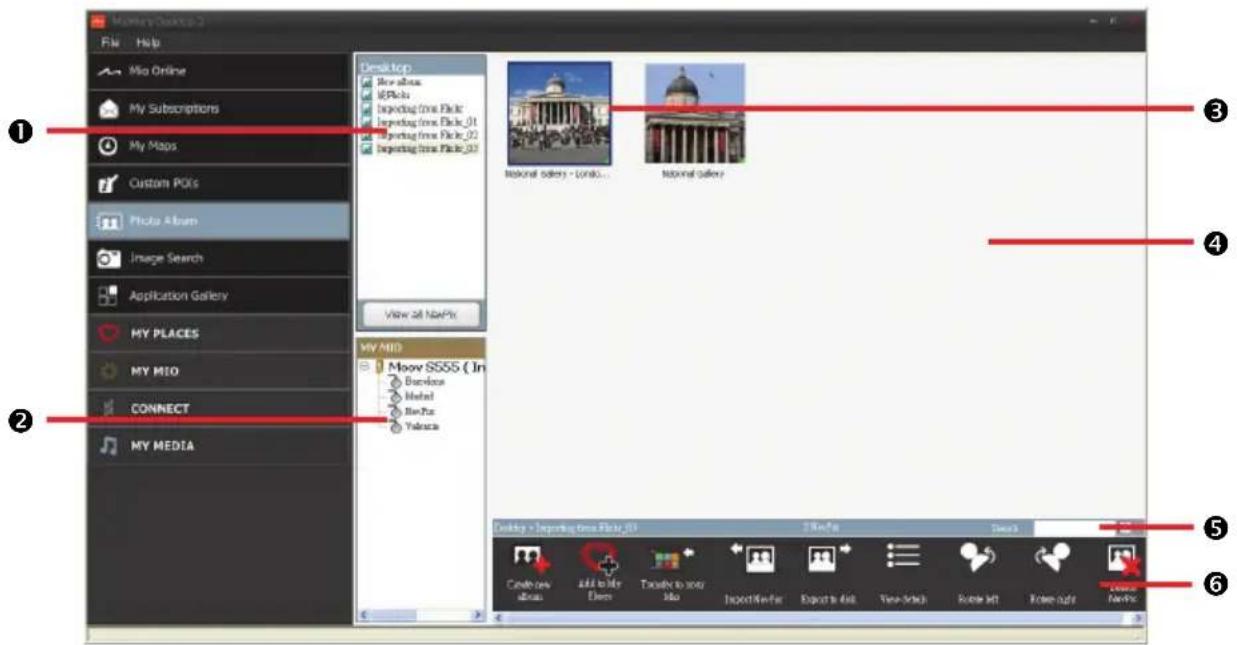Click the MY MEDIA music note icon

coord(109,446)
